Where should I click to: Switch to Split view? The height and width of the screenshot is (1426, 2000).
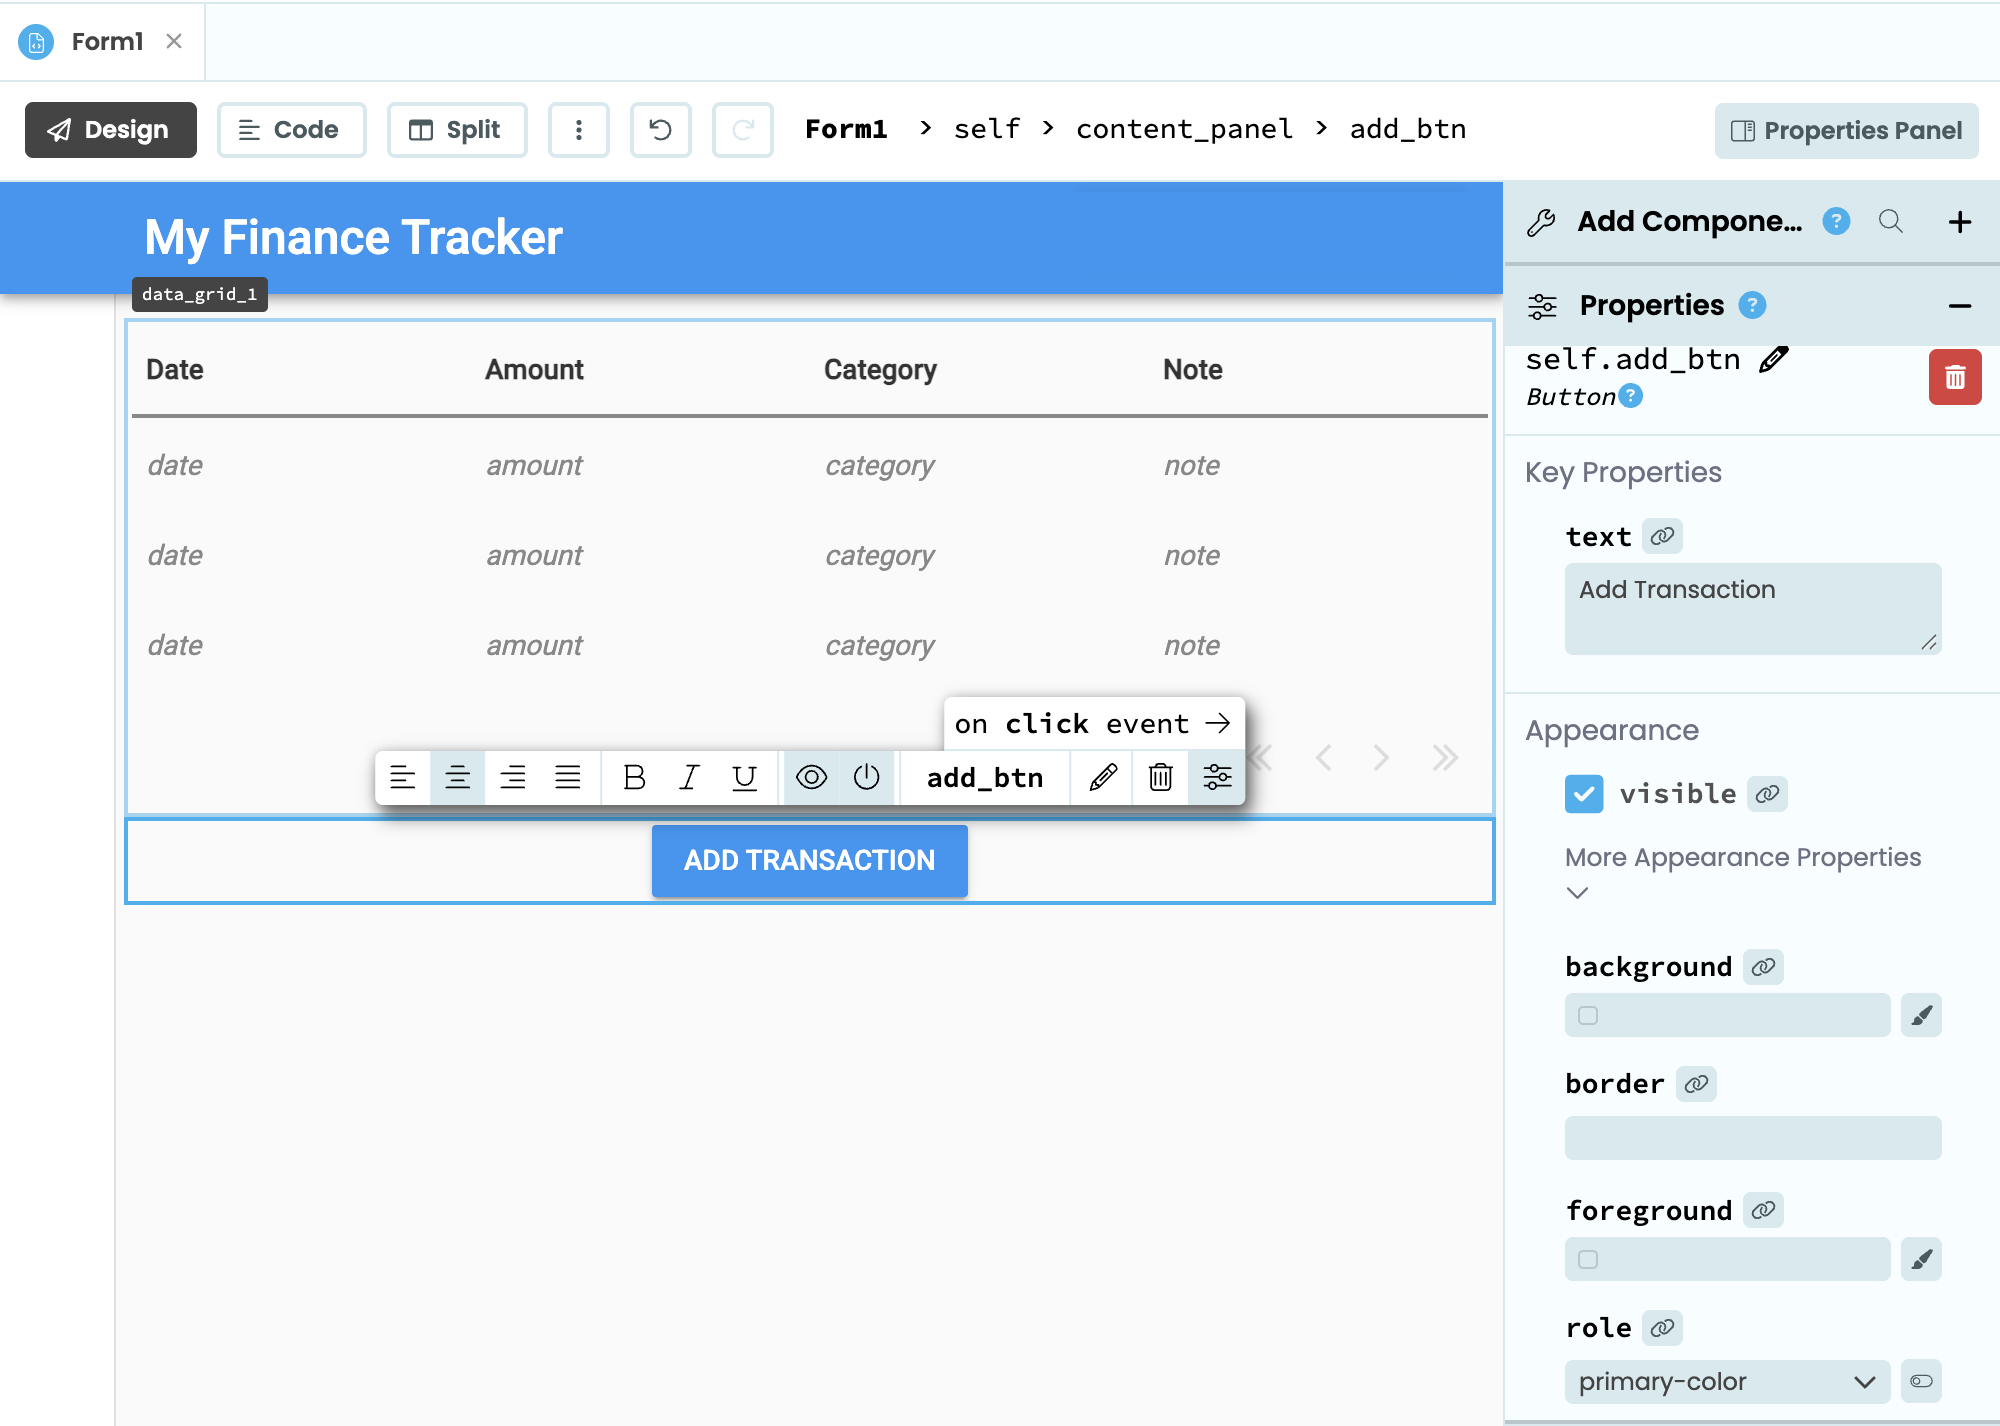456,130
